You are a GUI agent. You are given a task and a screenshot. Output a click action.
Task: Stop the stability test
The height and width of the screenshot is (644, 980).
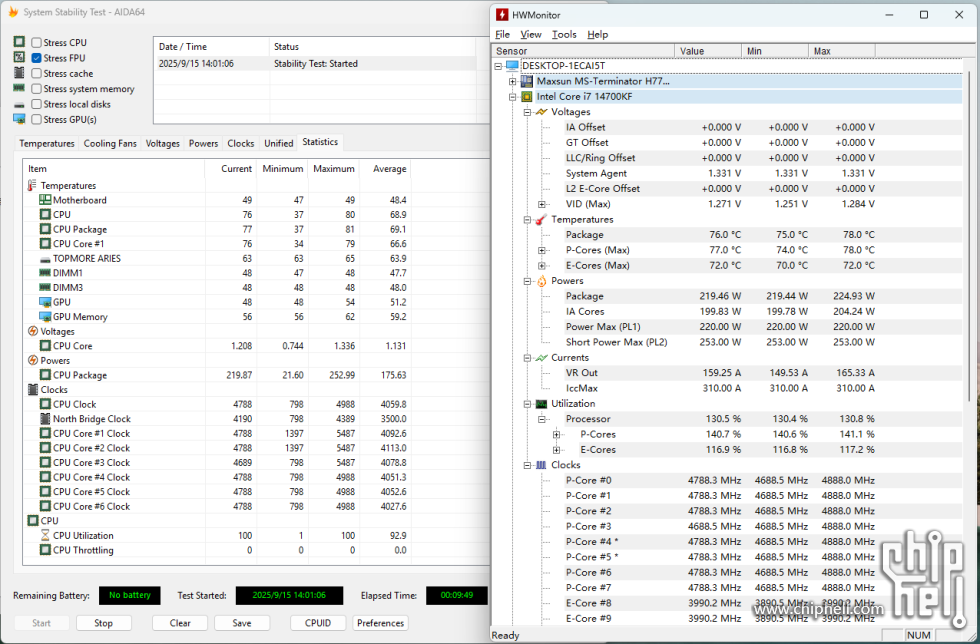104,623
